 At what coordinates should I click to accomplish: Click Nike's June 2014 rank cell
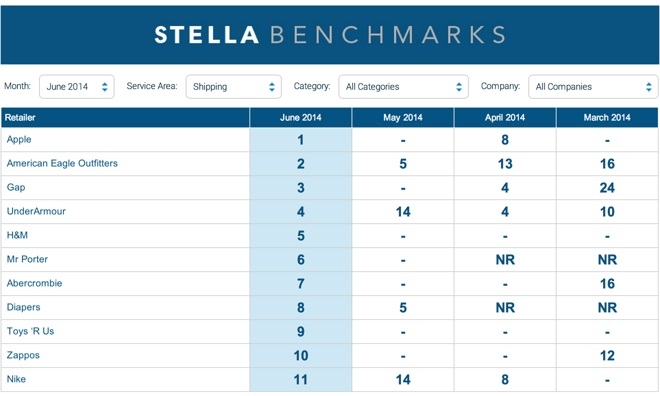[x=301, y=380]
